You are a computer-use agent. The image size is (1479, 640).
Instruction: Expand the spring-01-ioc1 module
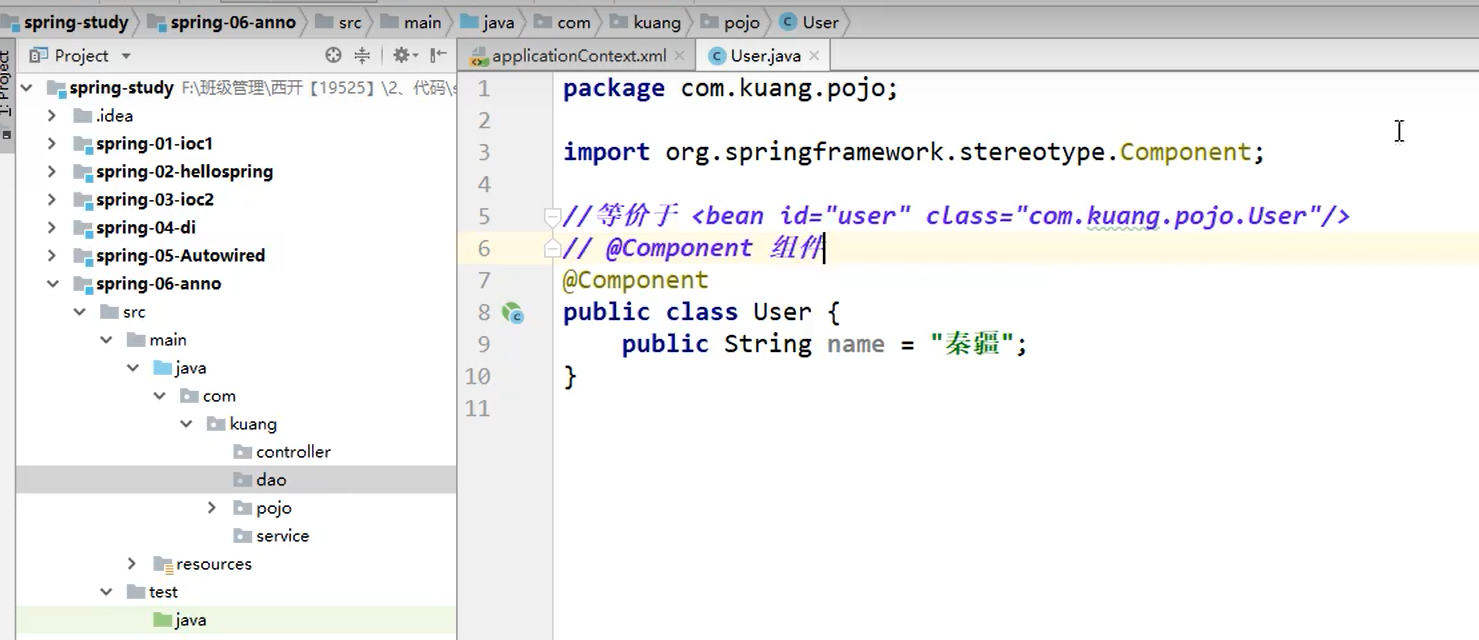click(x=52, y=144)
